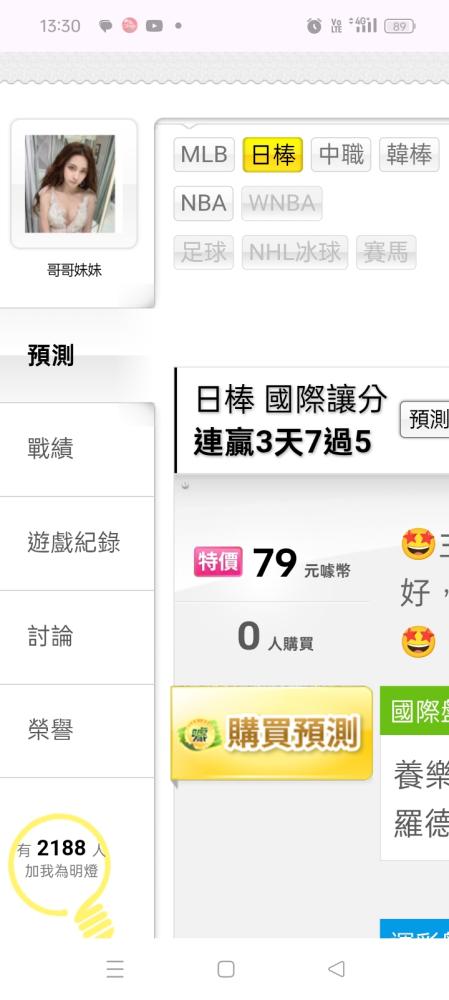Switch to 韓棒 league predictions

click(x=409, y=155)
